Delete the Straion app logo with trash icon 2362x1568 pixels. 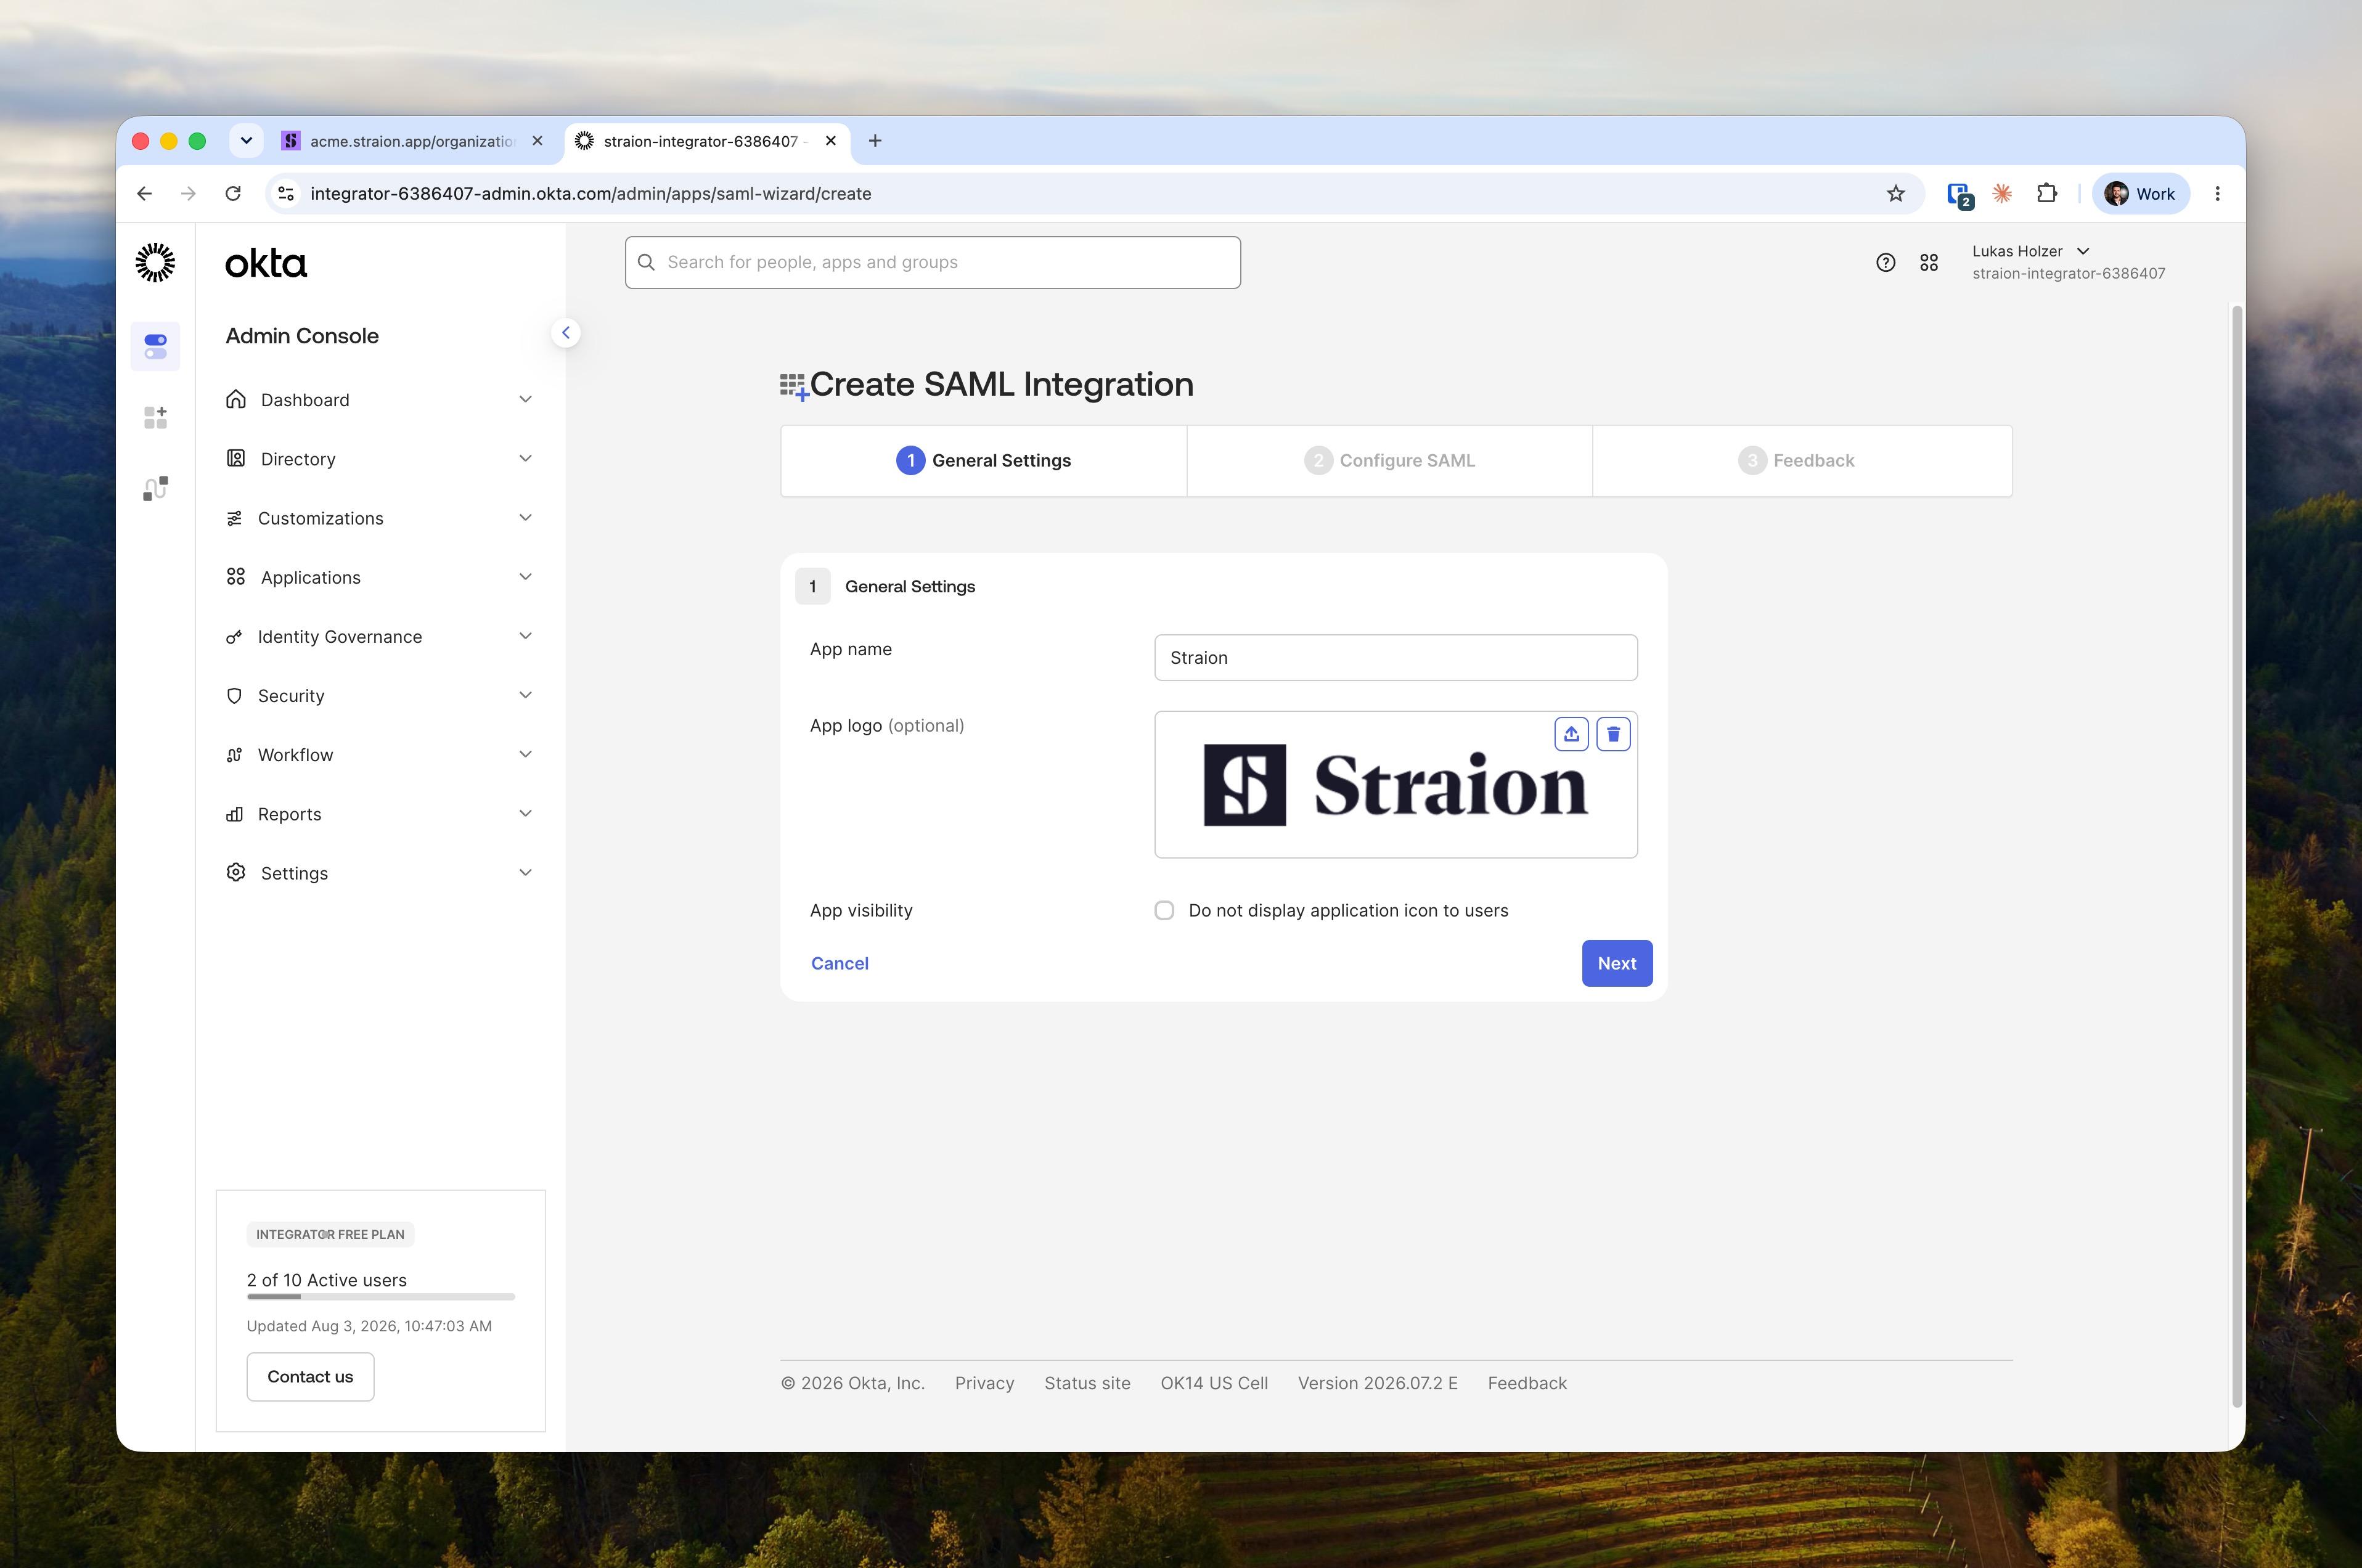click(x=1613, y=734)
